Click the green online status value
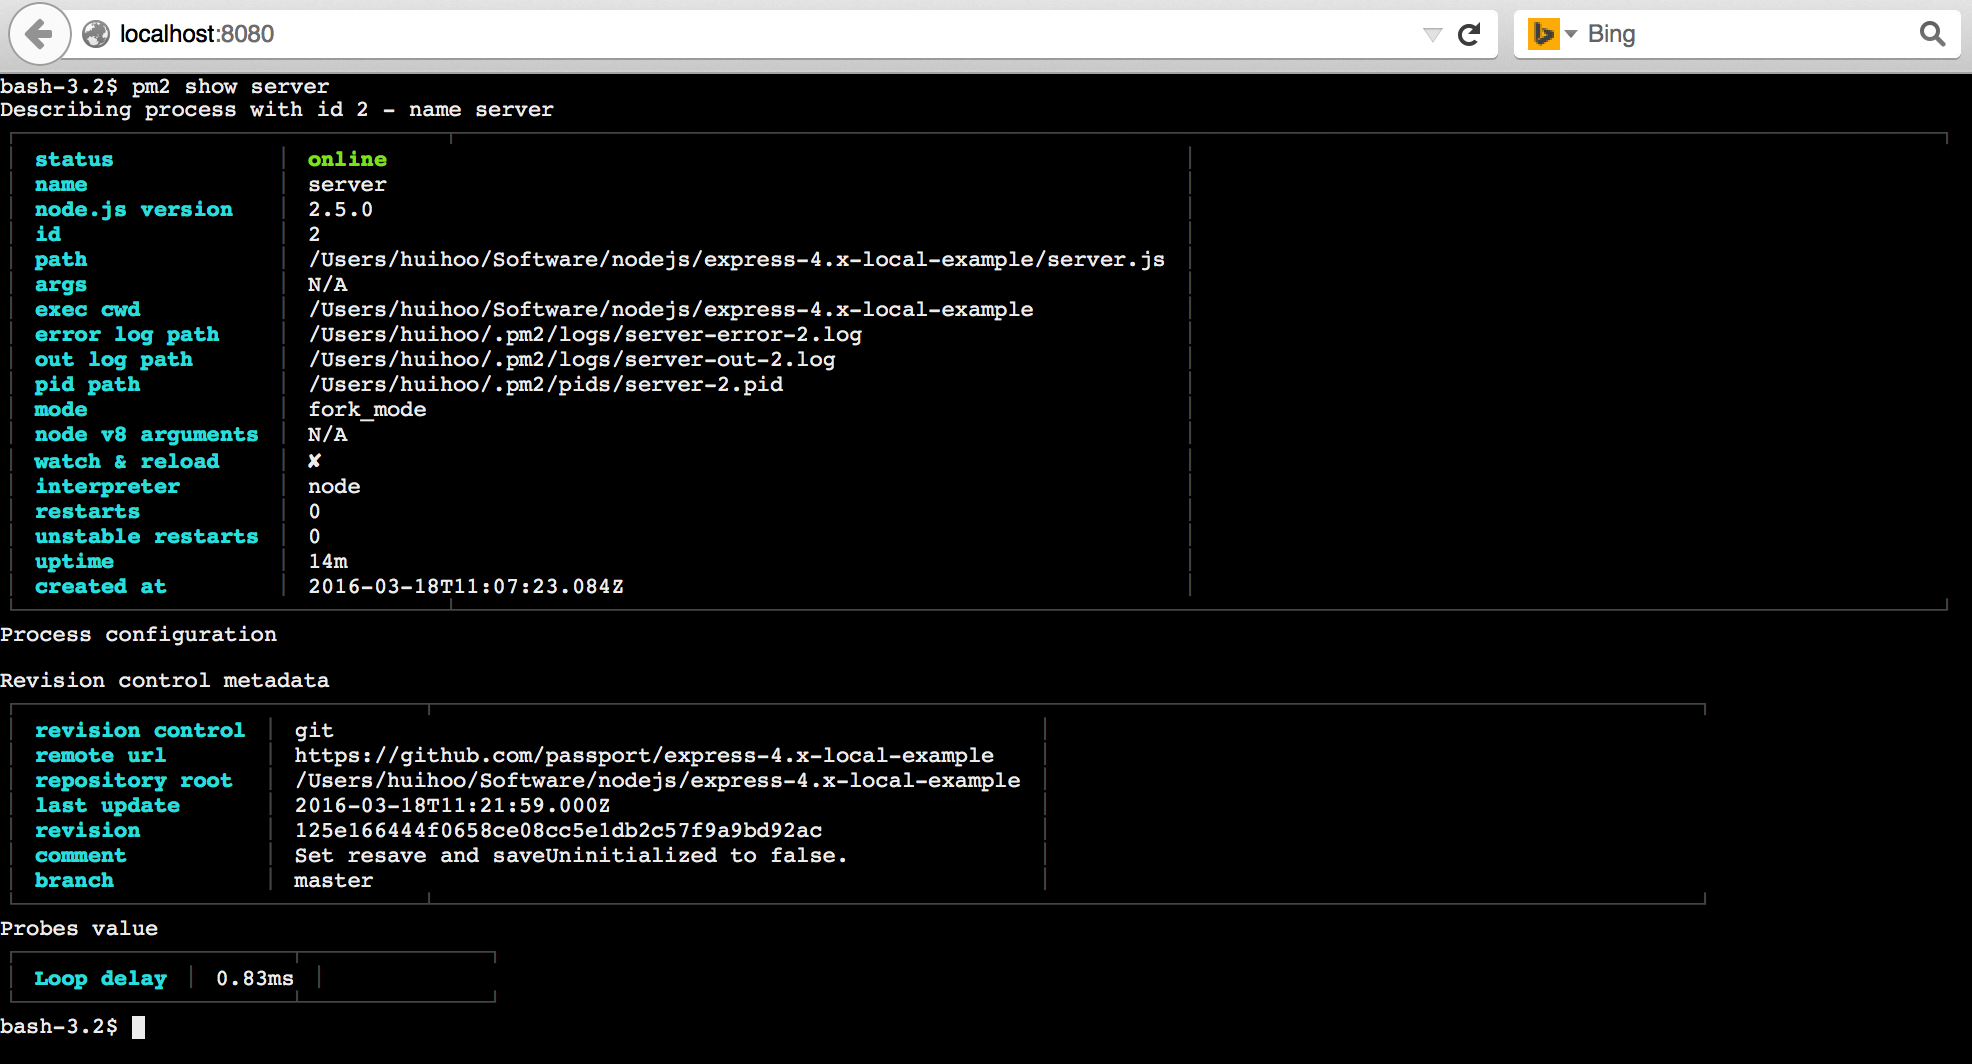1972x1064 pixels. tap(347, 159)
